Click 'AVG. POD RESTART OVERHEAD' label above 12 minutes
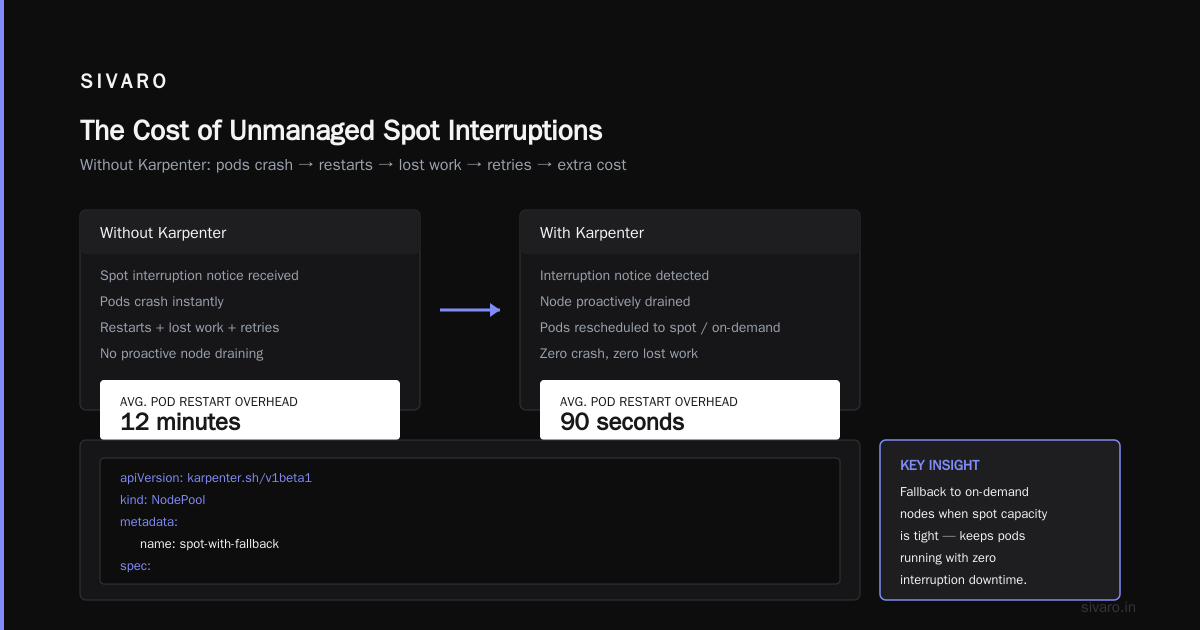Screen dimensions: 1200x630 pyautogui.click(x=209, y=402)
